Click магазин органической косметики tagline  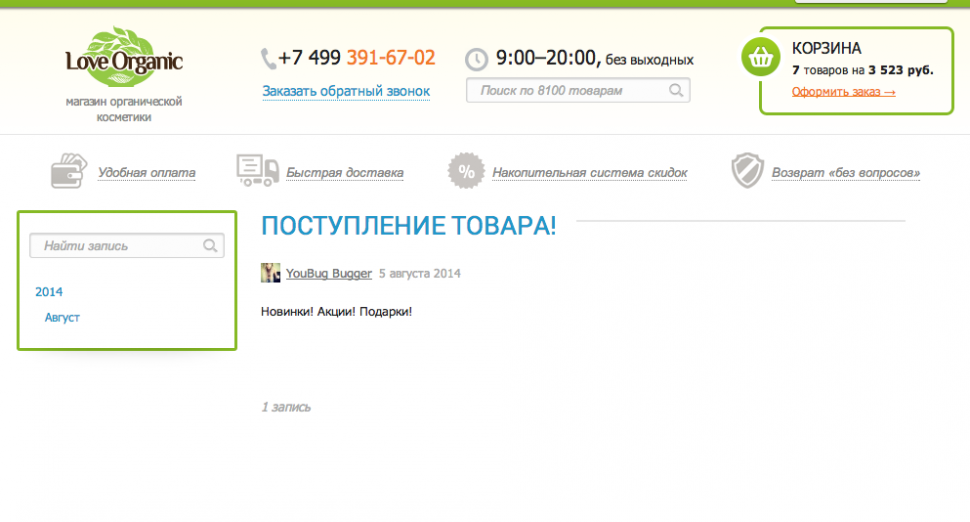[x=124, y=109]
